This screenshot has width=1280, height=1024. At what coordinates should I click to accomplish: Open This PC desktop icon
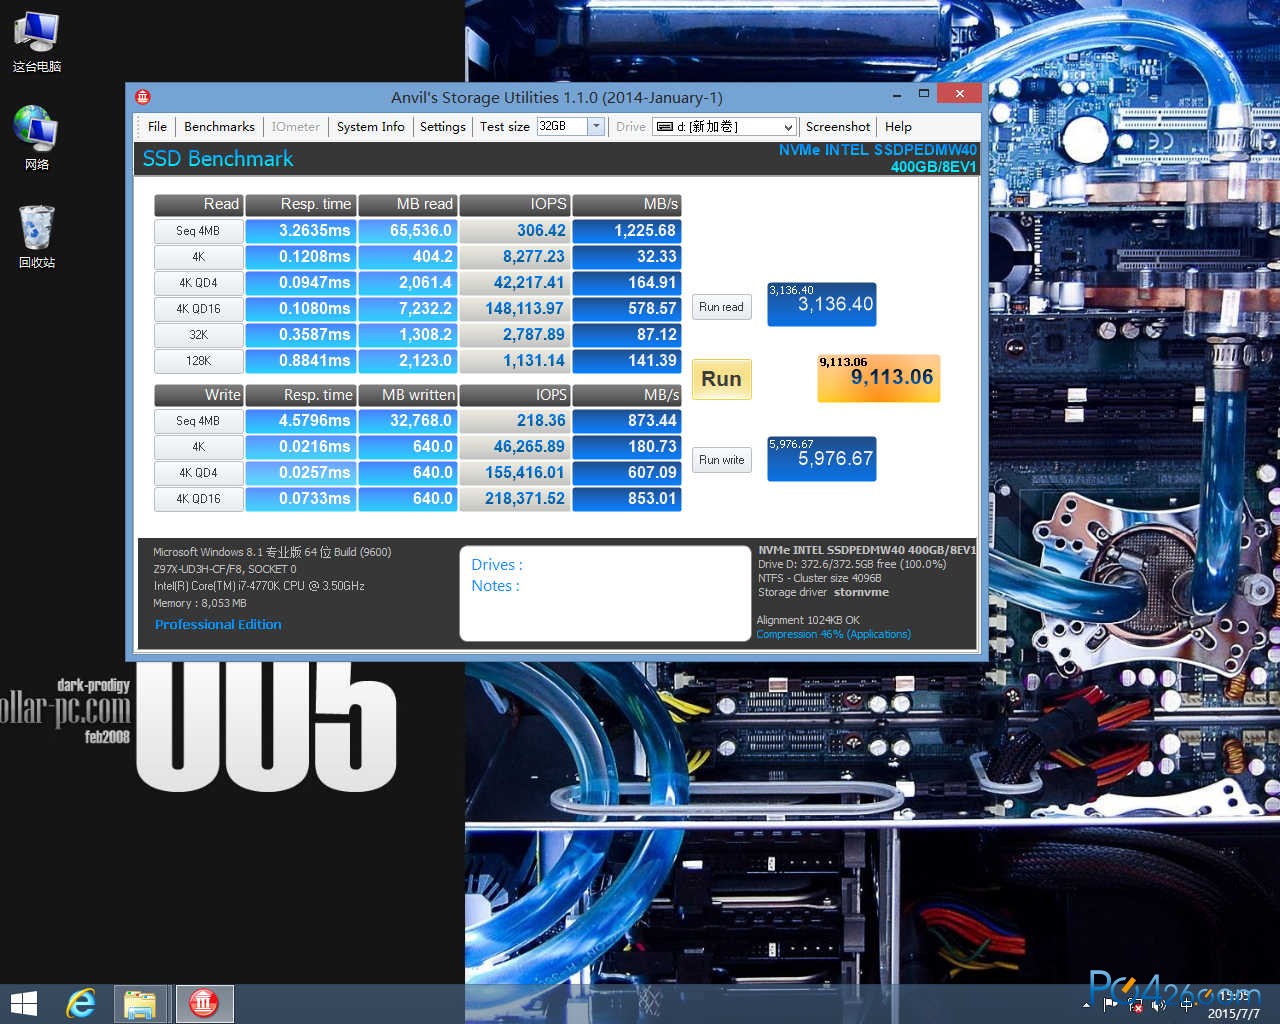pos(37,42)
